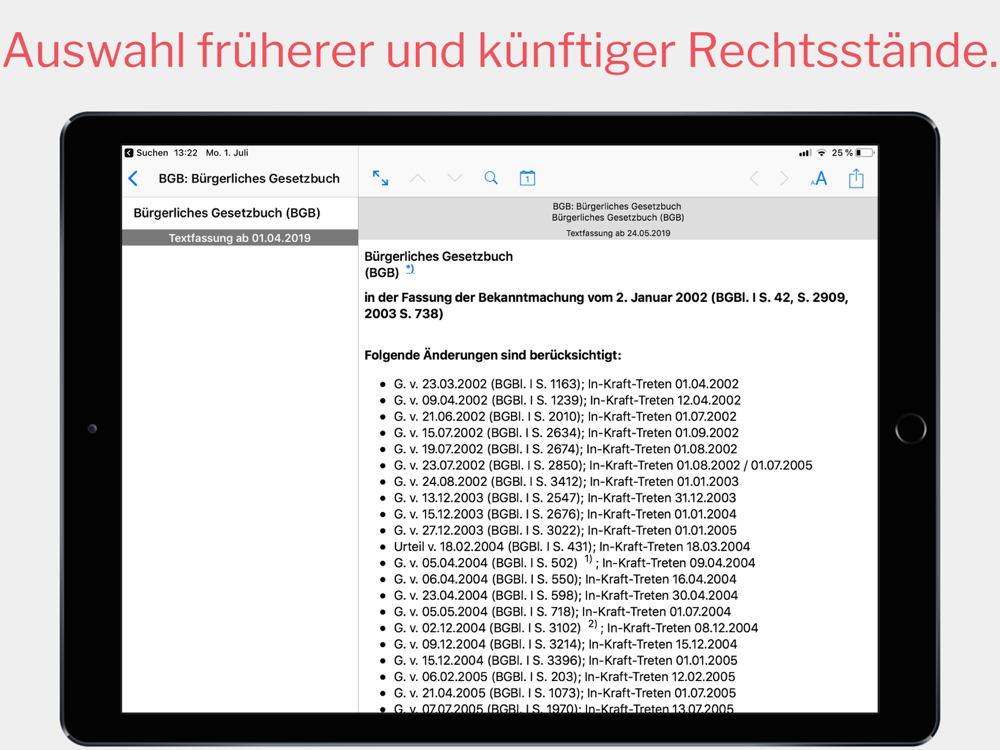The width and height of the screenshot is (1000, 750).
Task: Click the entry G. v. 05.04.2004
Action: (574, 562)
